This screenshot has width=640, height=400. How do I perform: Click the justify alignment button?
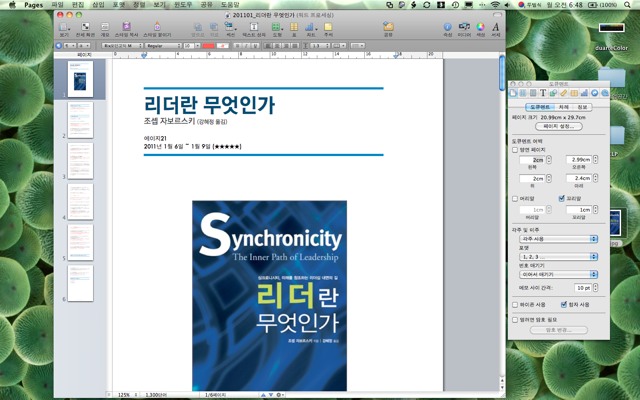point(295,46)
